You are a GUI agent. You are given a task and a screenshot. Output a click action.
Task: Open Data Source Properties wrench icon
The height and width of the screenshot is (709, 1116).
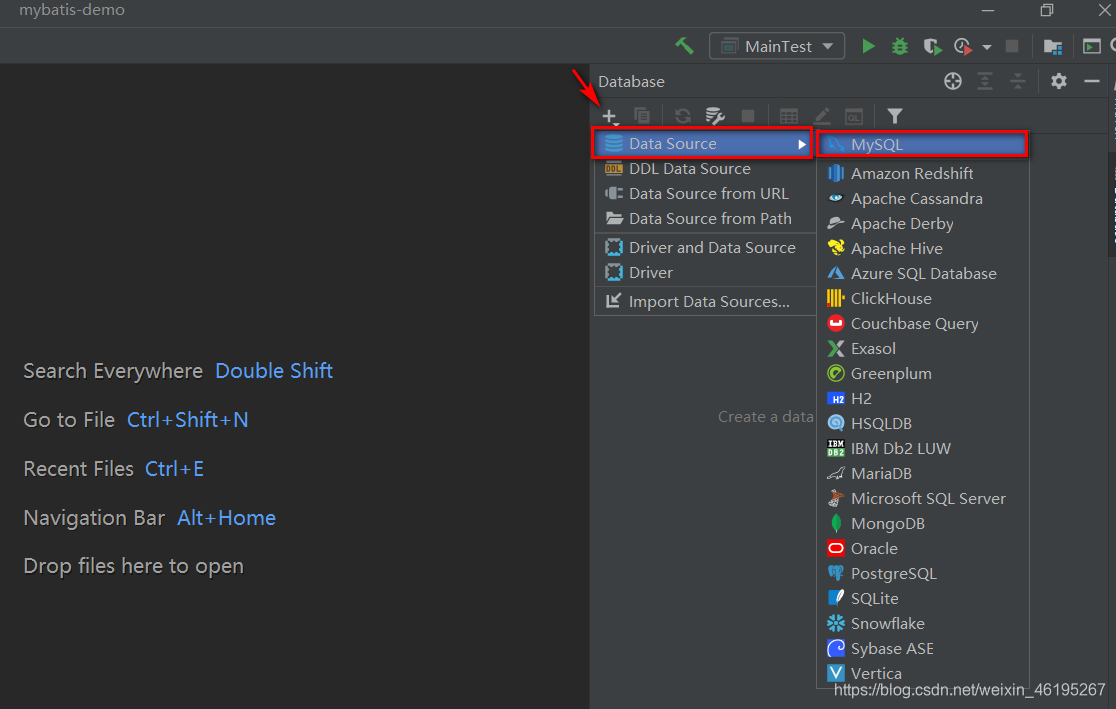tap(714, 115)
